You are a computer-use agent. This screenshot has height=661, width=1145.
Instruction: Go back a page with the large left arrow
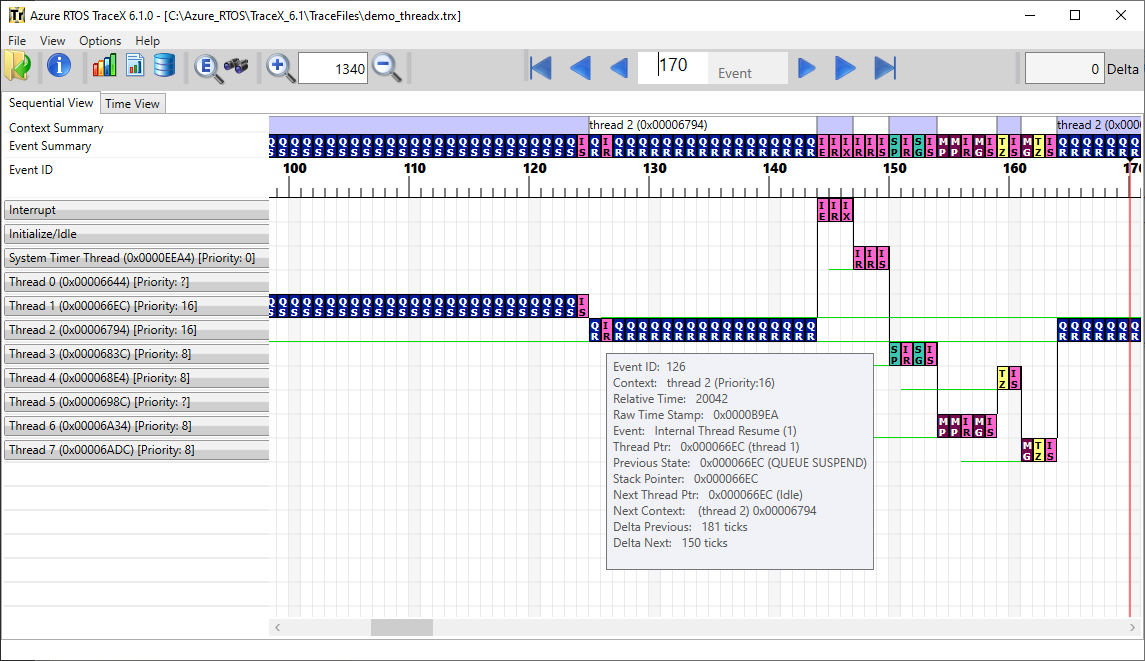click(x=581, y=68)
